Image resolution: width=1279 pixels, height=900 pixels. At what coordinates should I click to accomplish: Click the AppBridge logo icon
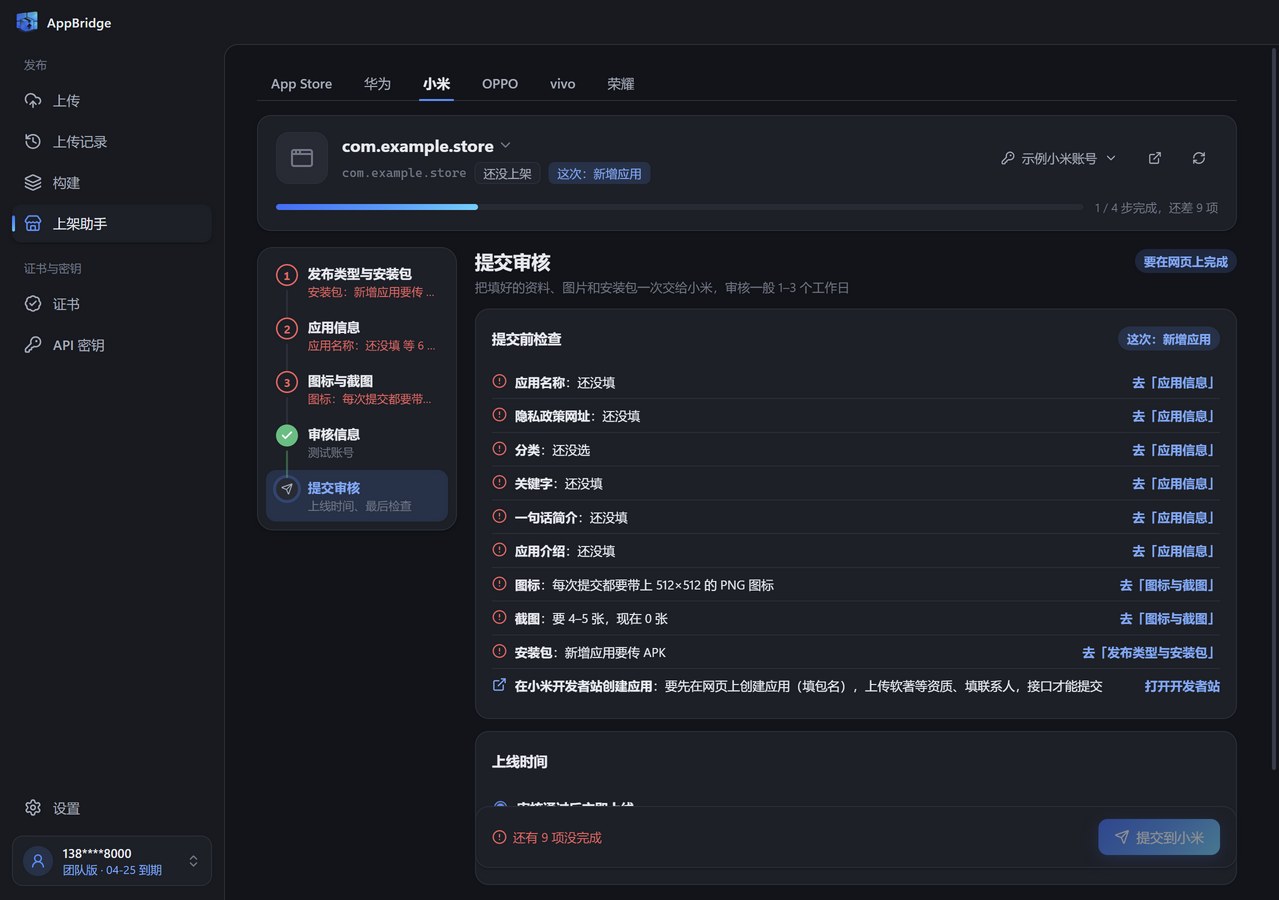point(27,22)
